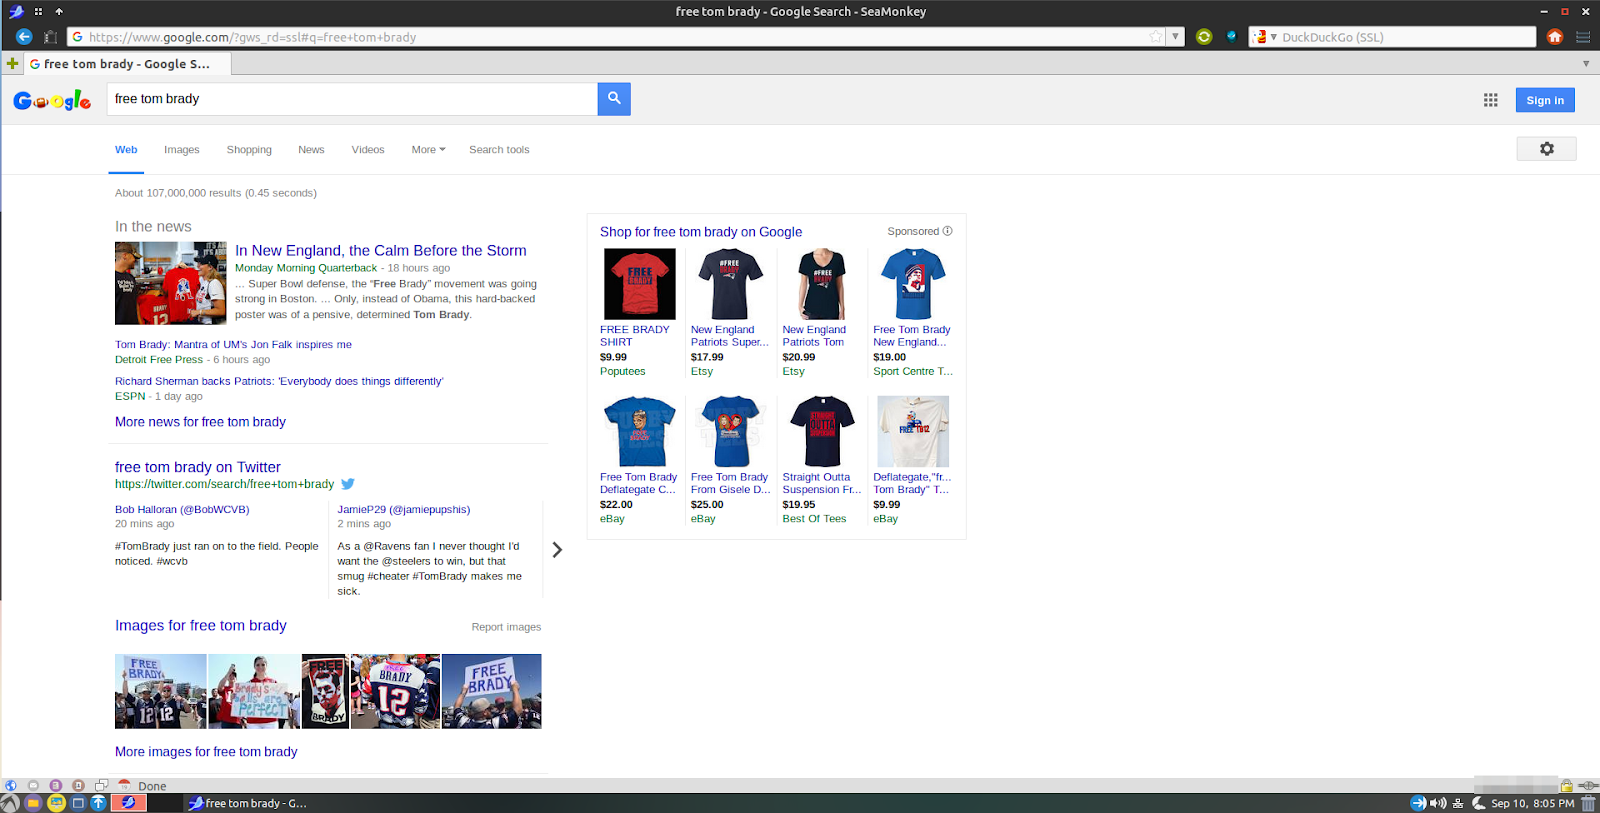
Task: Open the system start menu icon
Action: pos(10,803)
